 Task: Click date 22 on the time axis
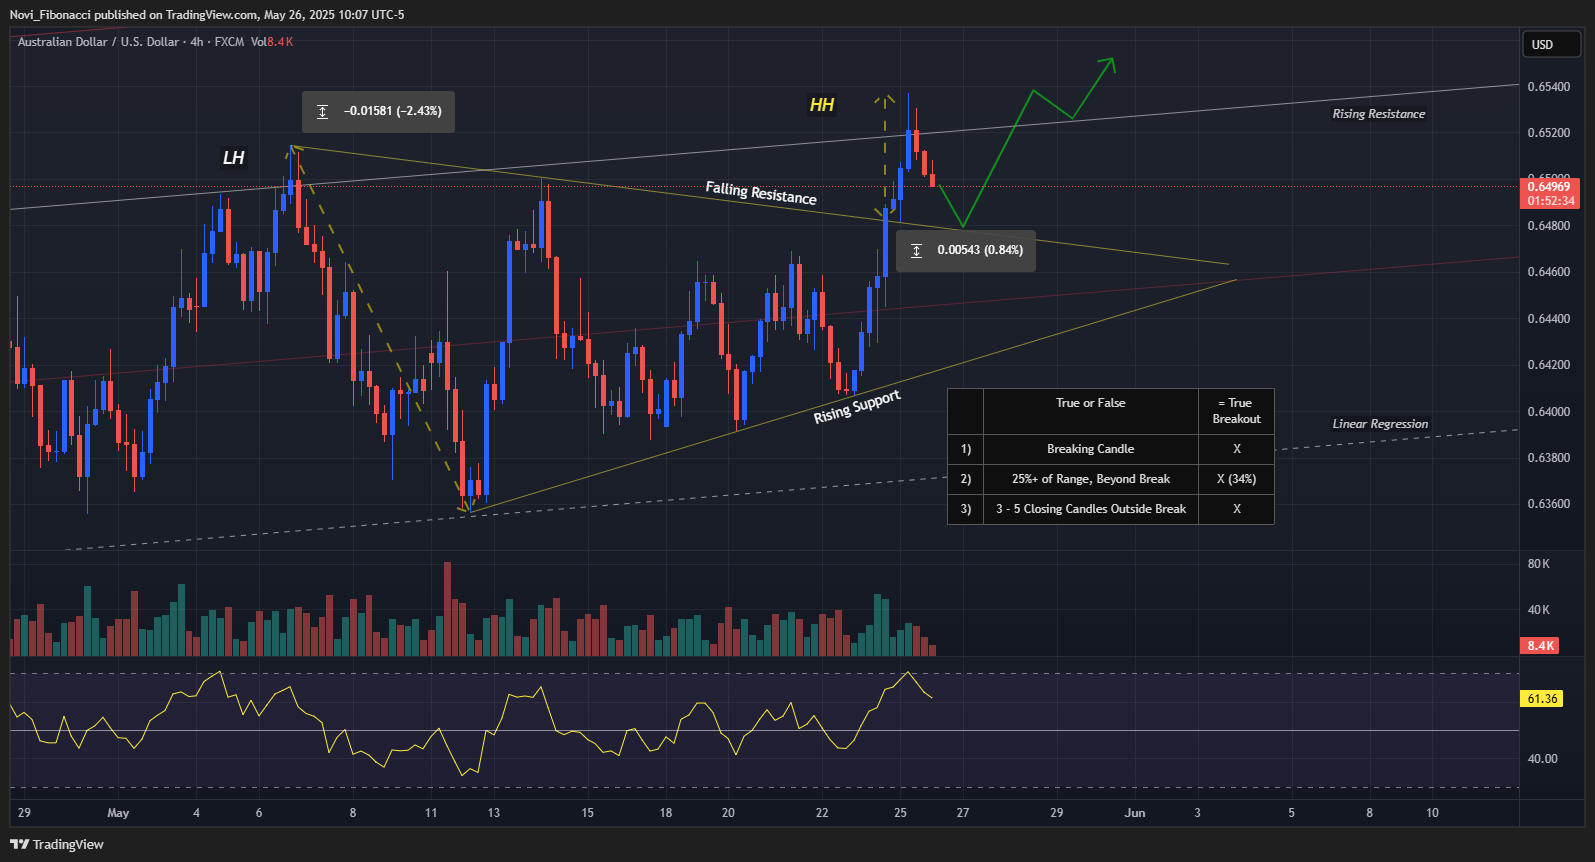pos(822,813)
